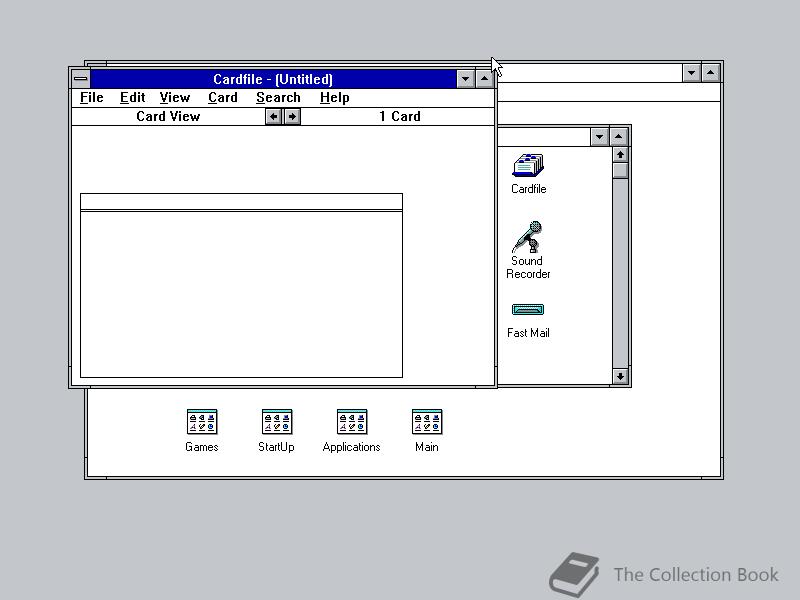Screen dimensions: 800x600
Task: Click the '1 Card' status text
Action: (x=400, y=117)
